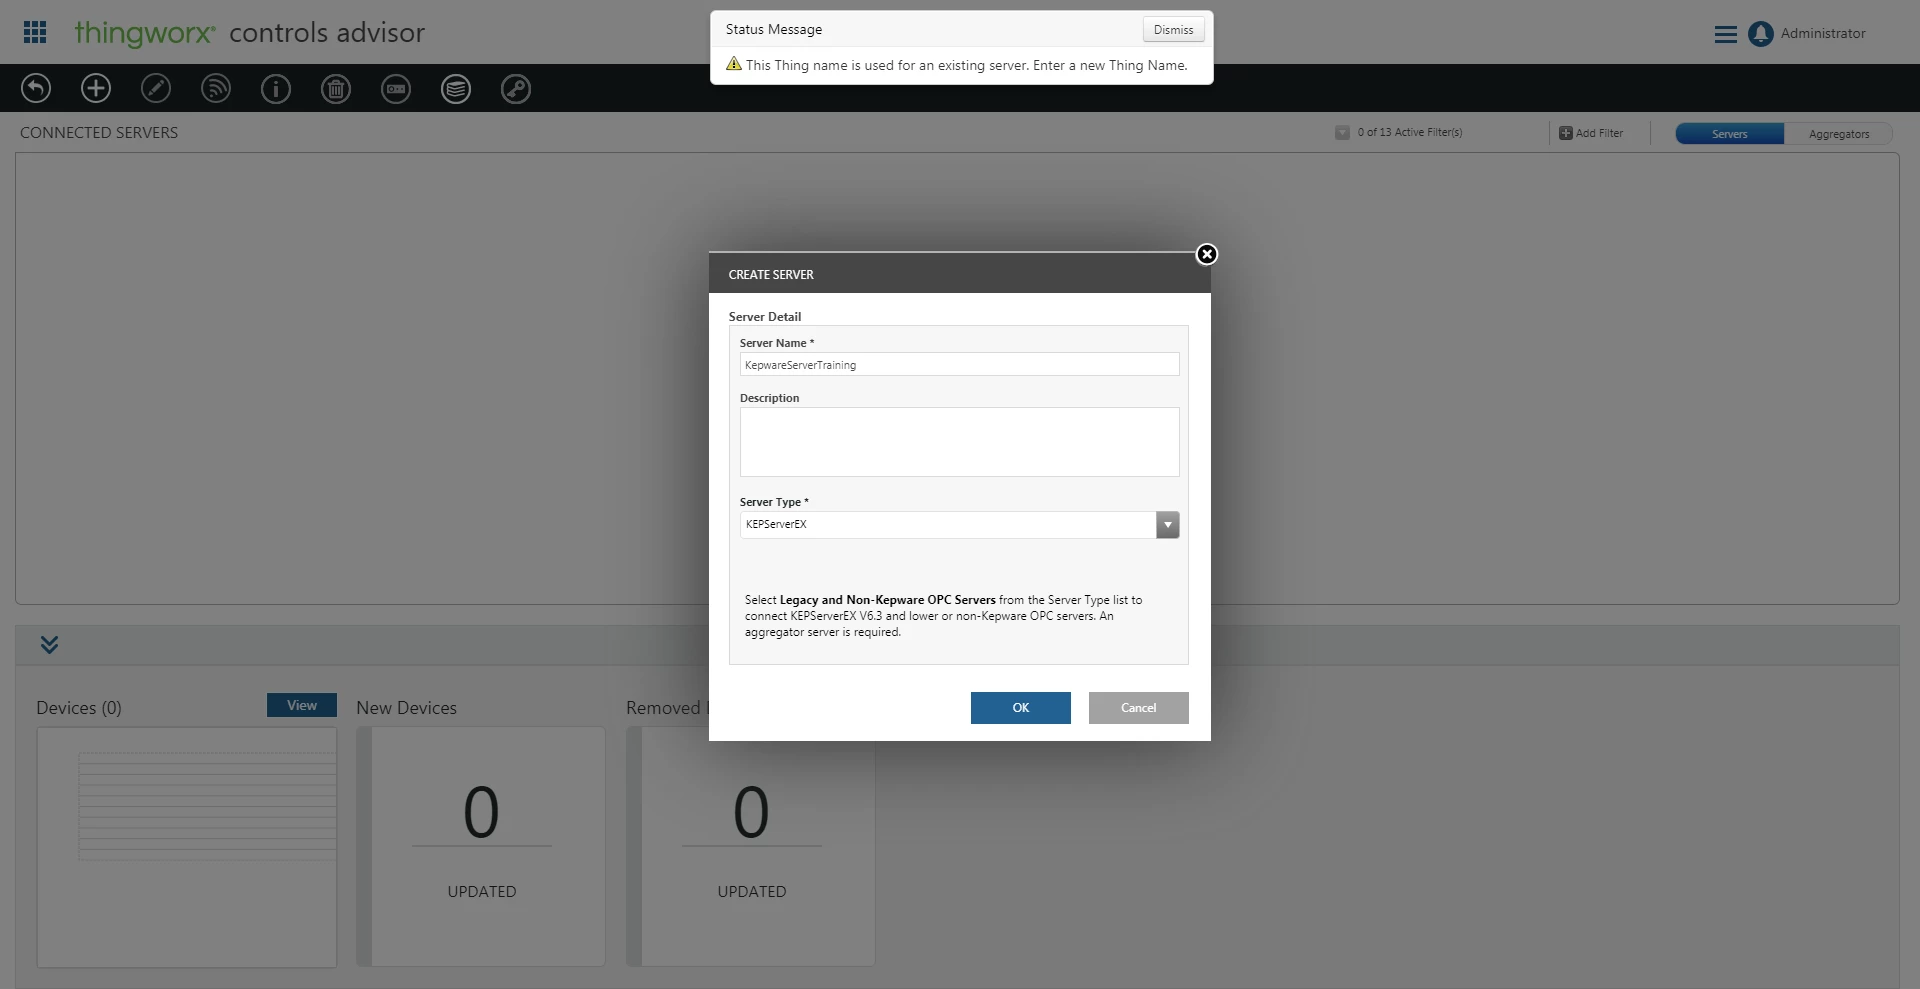Click the Administrator username label
Image resolution: width=1920 pixels, height=989 pixels.
[1823, 33]
